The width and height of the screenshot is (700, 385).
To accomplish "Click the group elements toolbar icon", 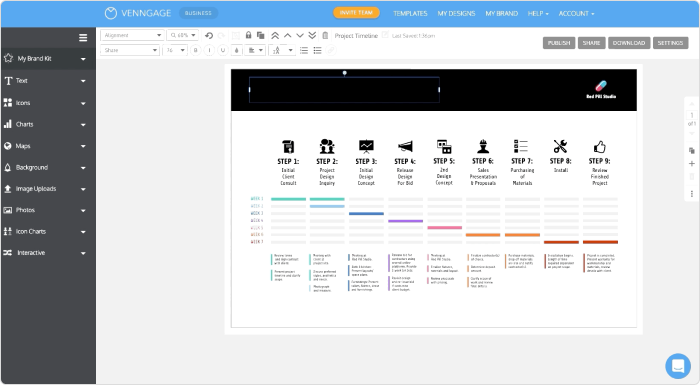I will tap(236, 35).
